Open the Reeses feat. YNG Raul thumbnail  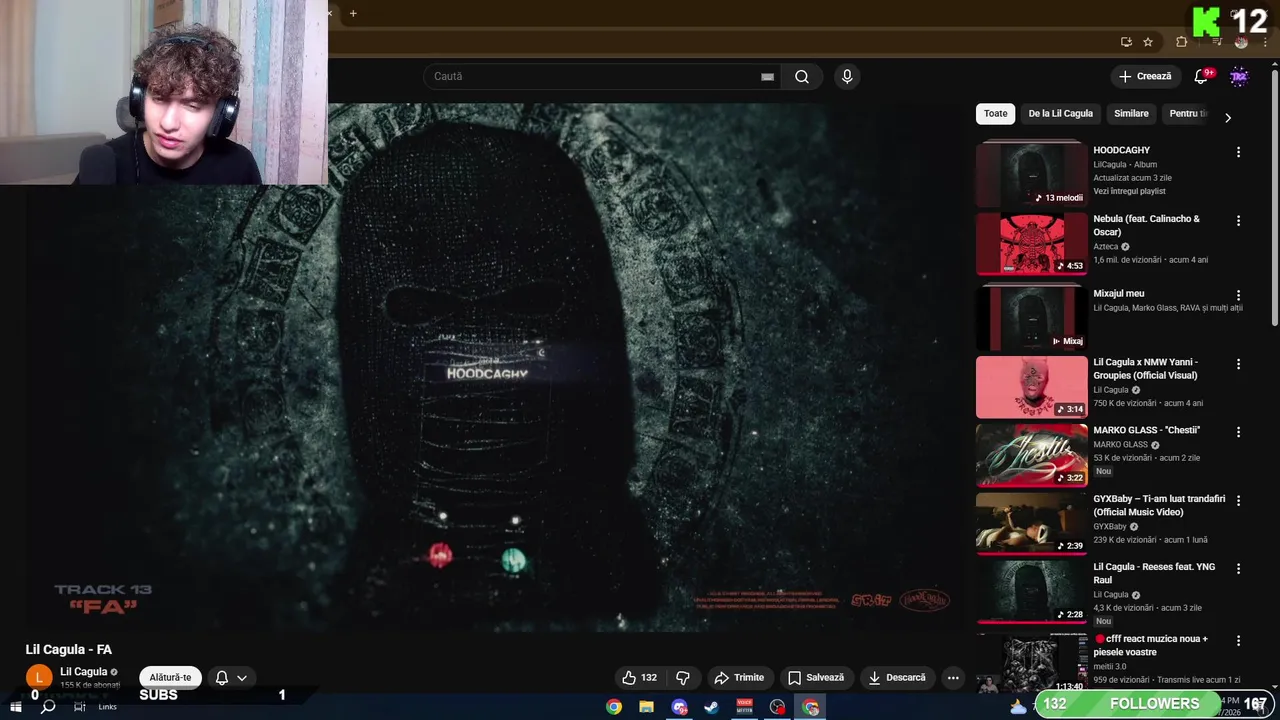click(x=1031, y=591)
